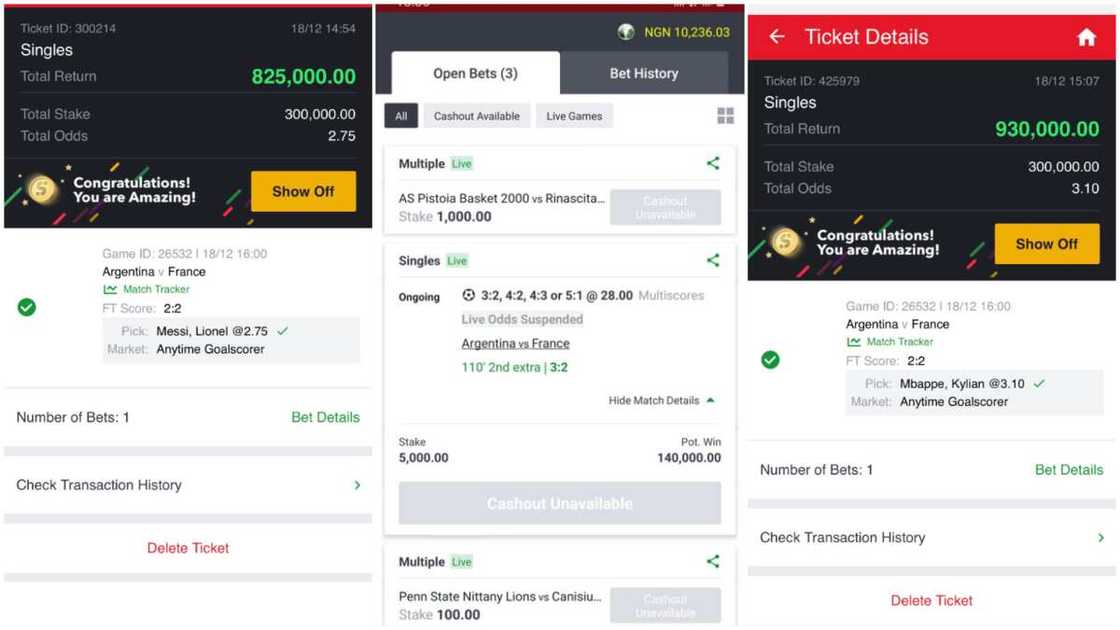Viewport: 1120px width, 630px height.
Task: Go home via the house icon
Action: click(x=1086, y=37)
